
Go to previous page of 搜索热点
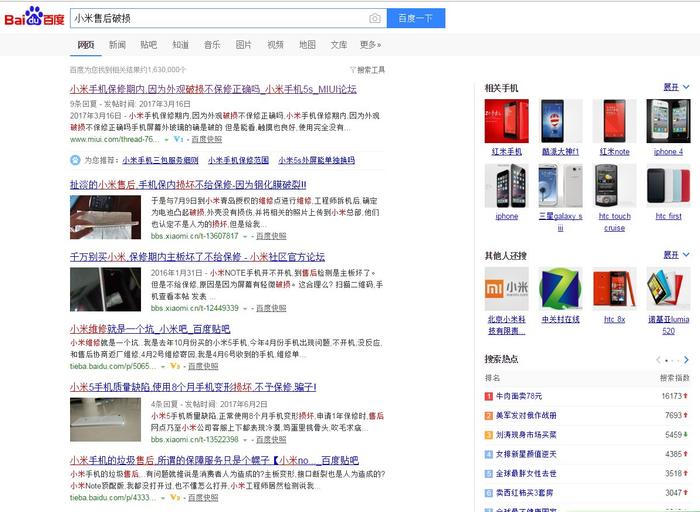658,360
